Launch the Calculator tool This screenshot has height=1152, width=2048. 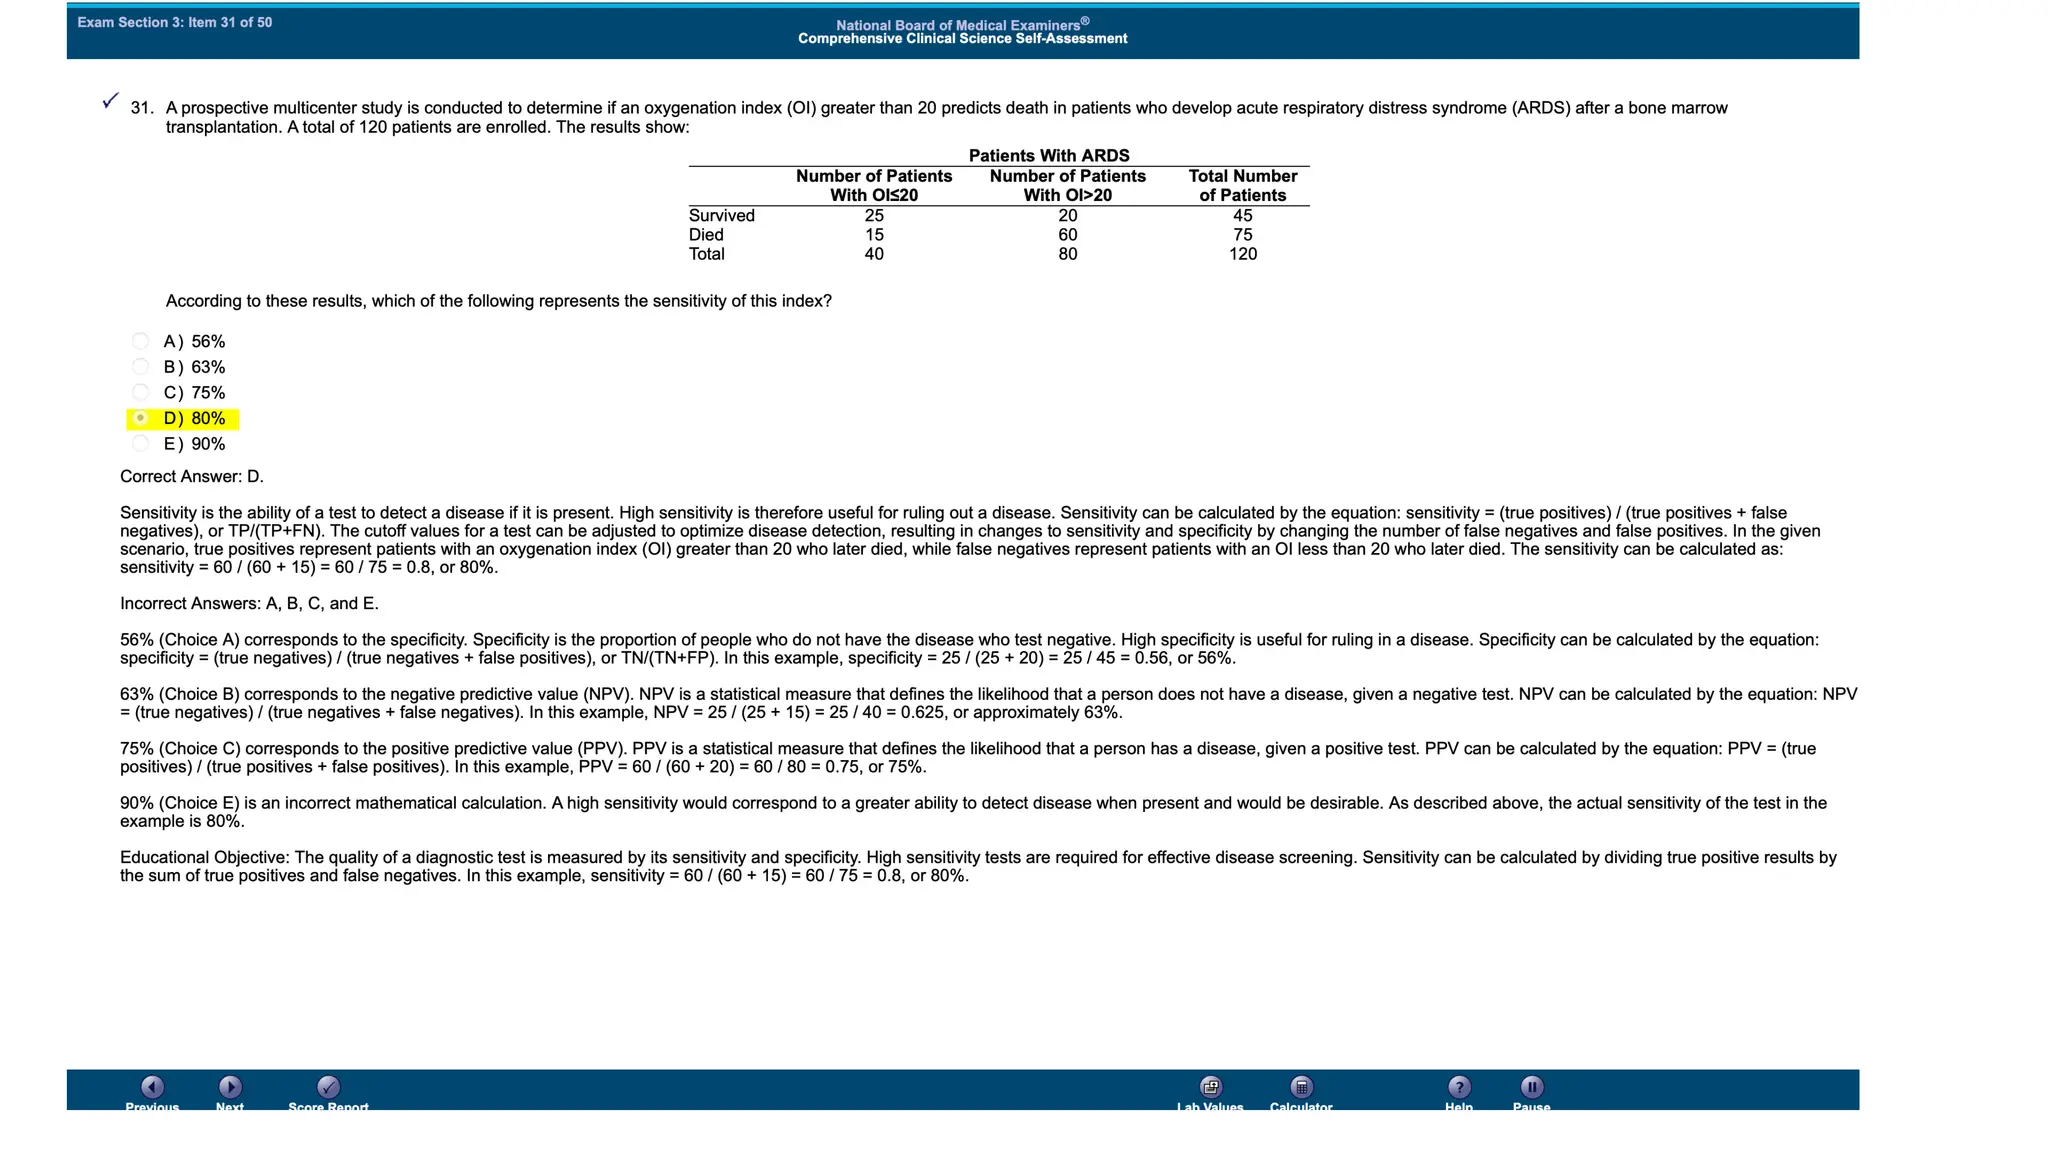point(1301,1087)
